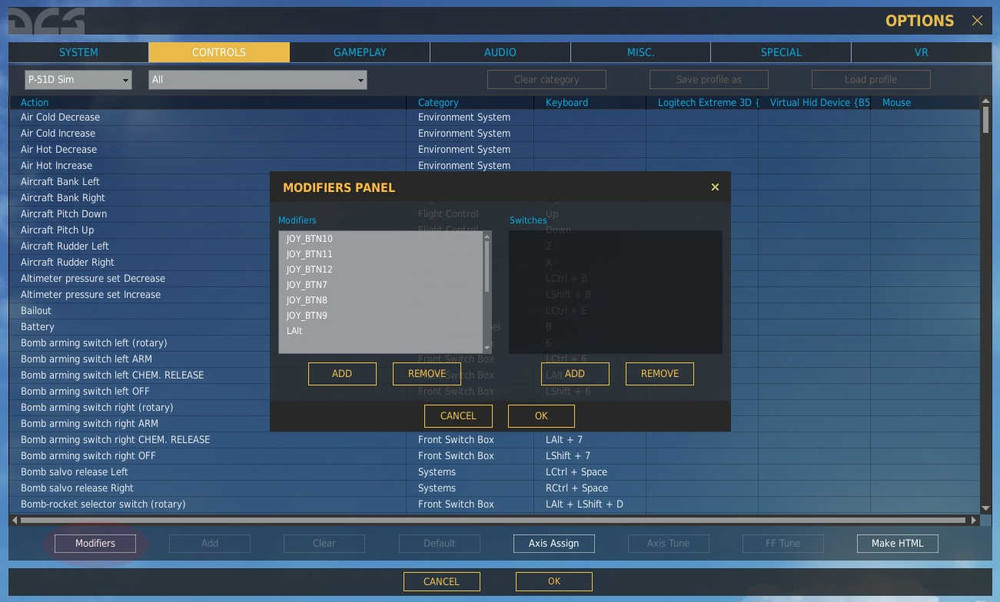The image size is (1000, 602).
Task: Click the Action column header
Action: [208, 103]
